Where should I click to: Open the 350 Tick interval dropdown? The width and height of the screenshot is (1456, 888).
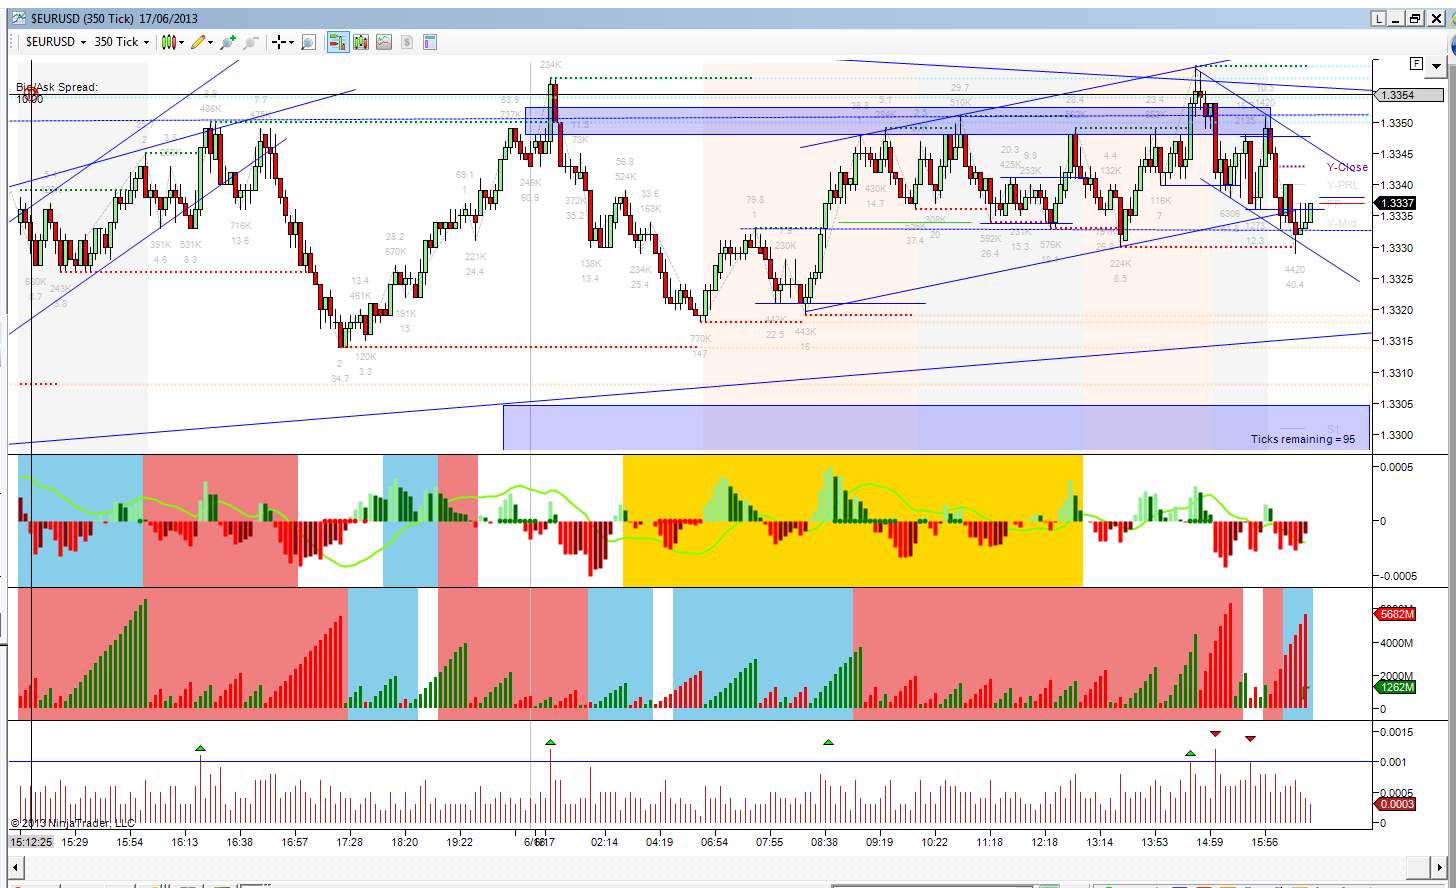click(x=122, y=42)
